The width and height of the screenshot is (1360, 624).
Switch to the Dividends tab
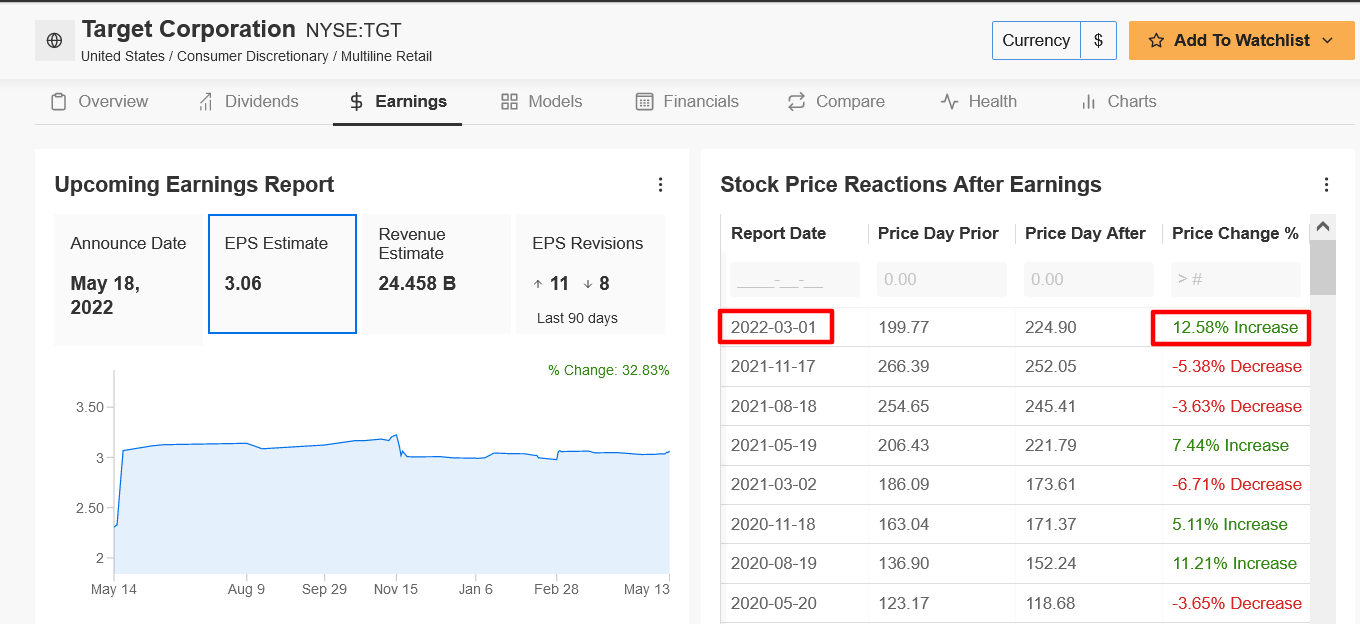coord(260,101)
